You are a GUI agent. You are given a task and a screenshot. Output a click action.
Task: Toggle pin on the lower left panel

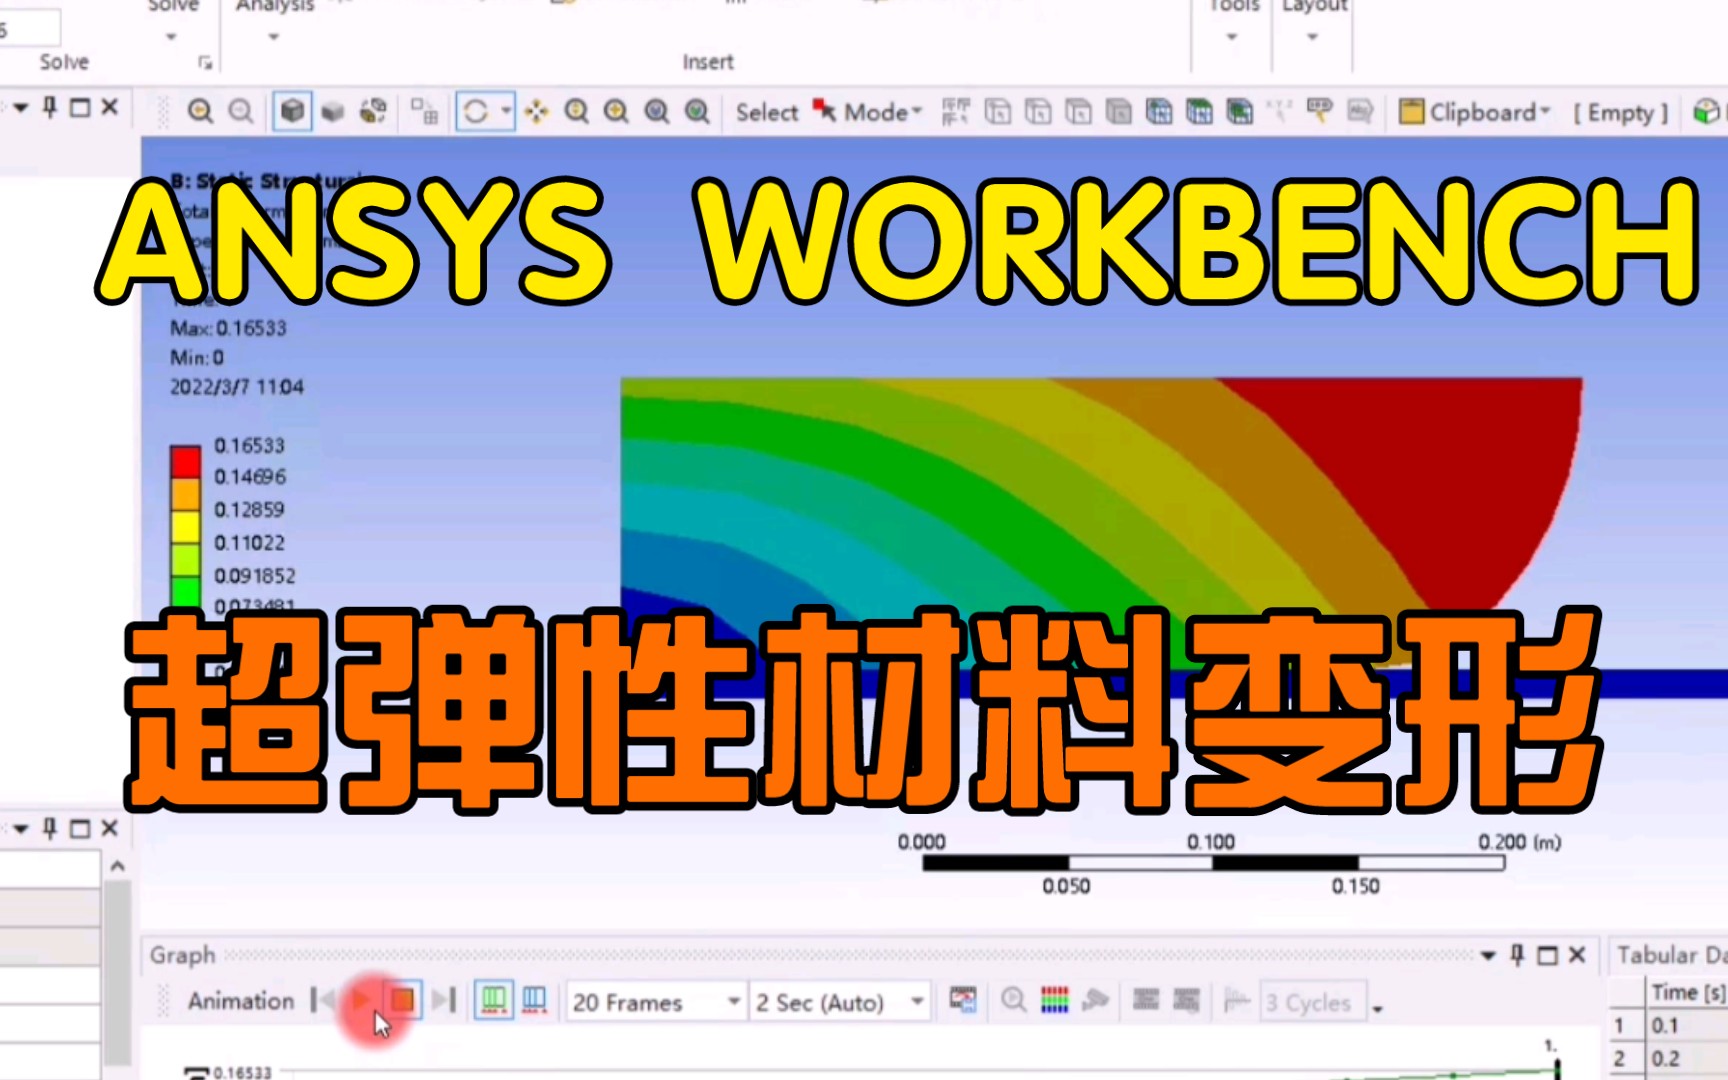(x=50, y=828)
